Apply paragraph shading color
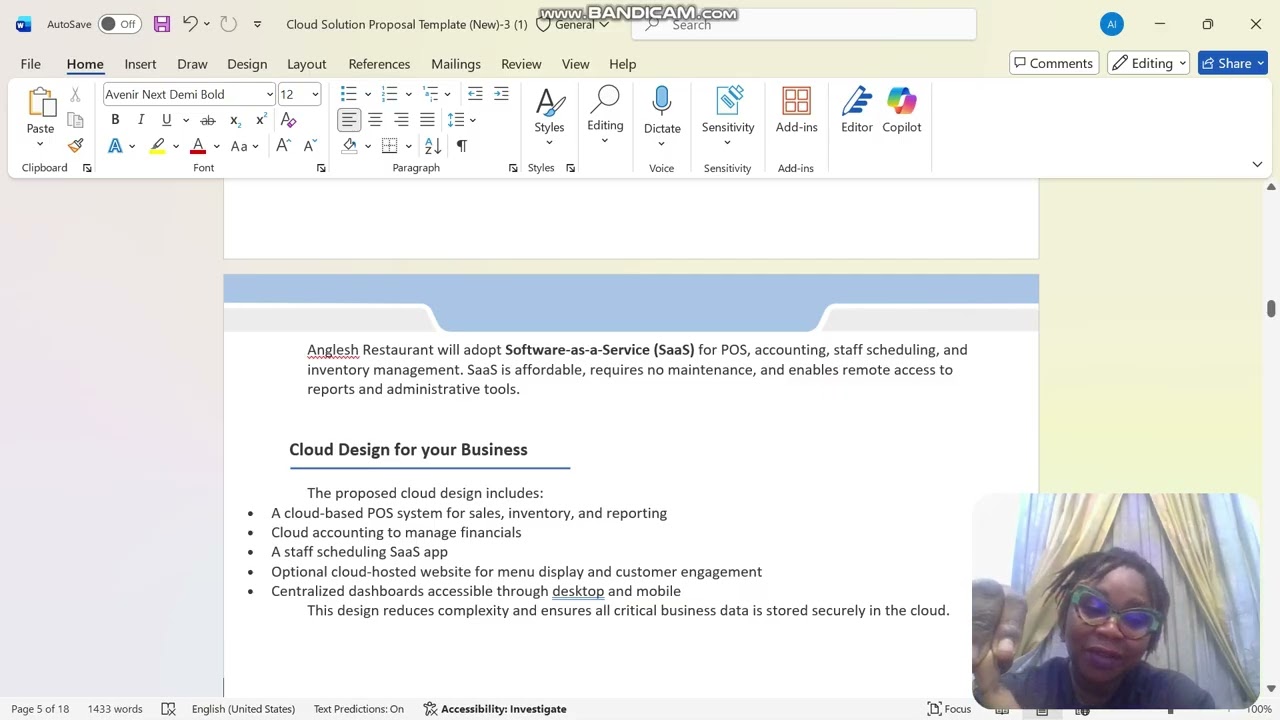The image size is (1280, 720). [349, 146]
